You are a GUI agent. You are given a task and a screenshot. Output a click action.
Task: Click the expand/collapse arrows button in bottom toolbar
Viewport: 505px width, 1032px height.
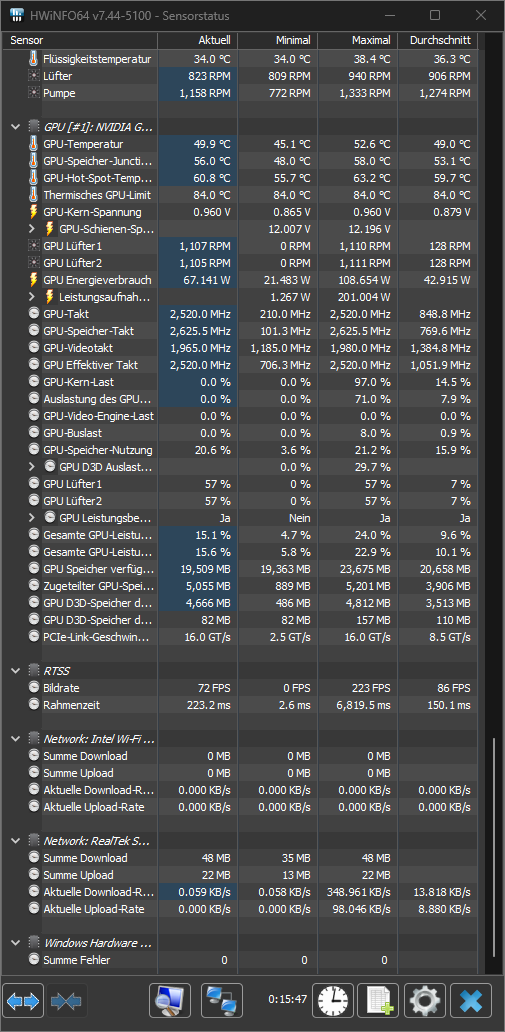point(24,1001)
